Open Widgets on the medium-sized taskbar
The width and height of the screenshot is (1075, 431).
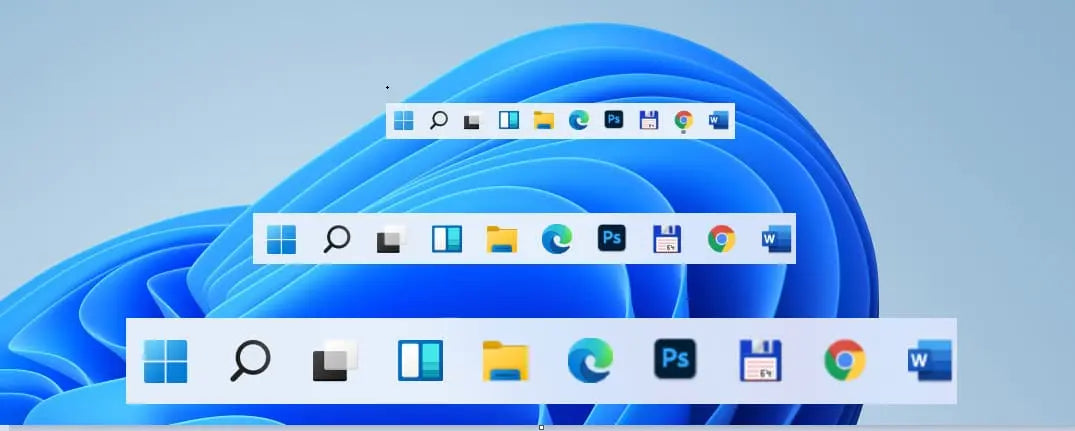(x=447, y=239)
